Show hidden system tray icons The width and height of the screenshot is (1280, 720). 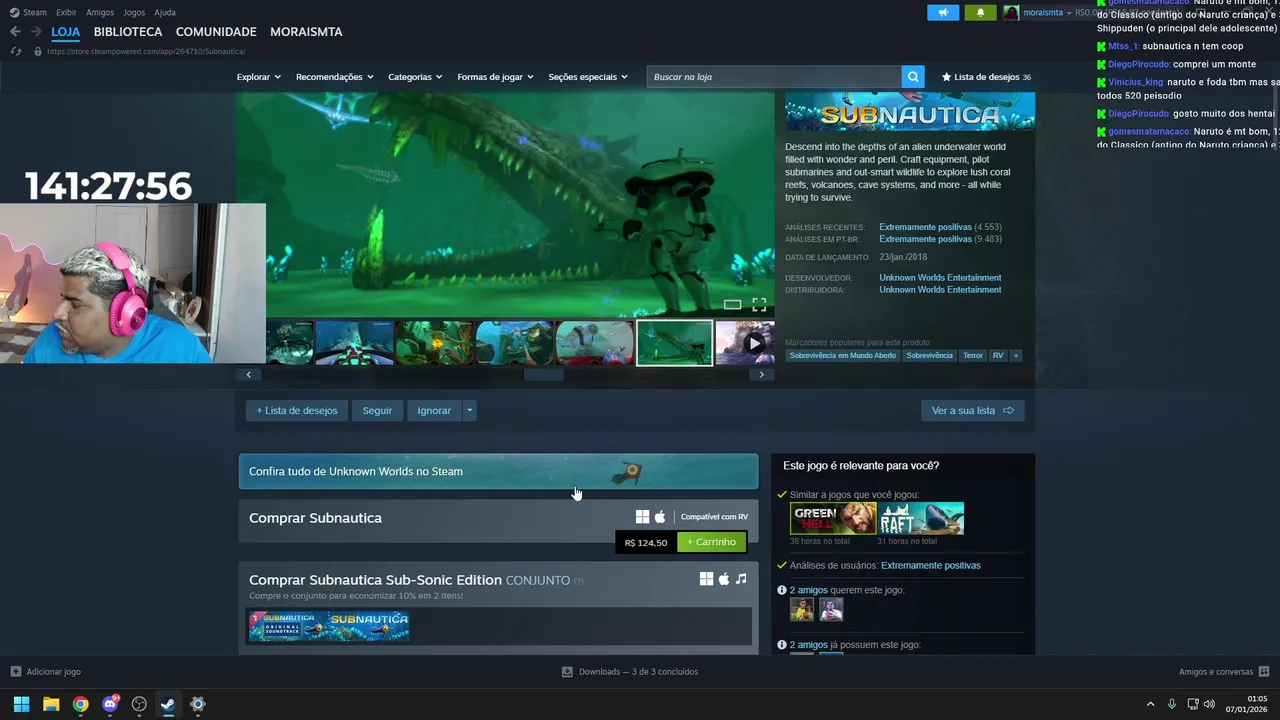click(x=1150, y=704)
